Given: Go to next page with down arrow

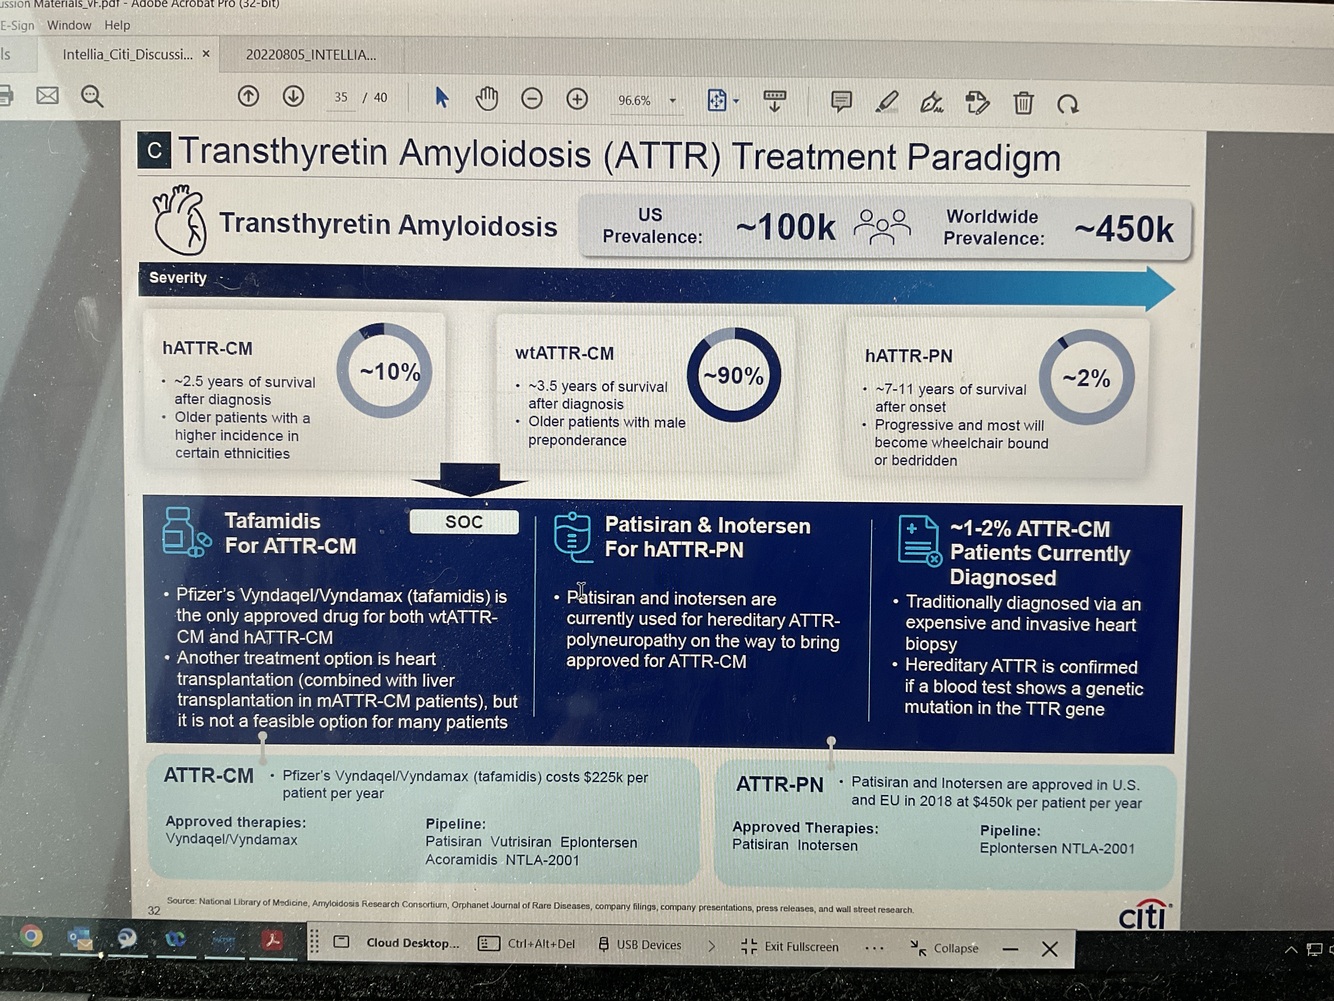Looking at the screenshot, I should pos(293,96).
